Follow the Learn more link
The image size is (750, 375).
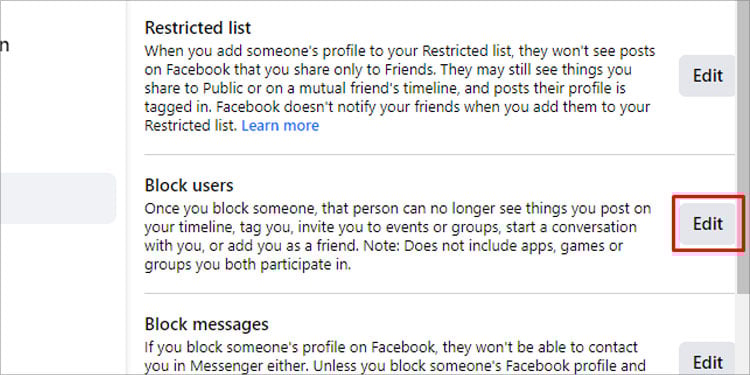(x=280, y=125)
